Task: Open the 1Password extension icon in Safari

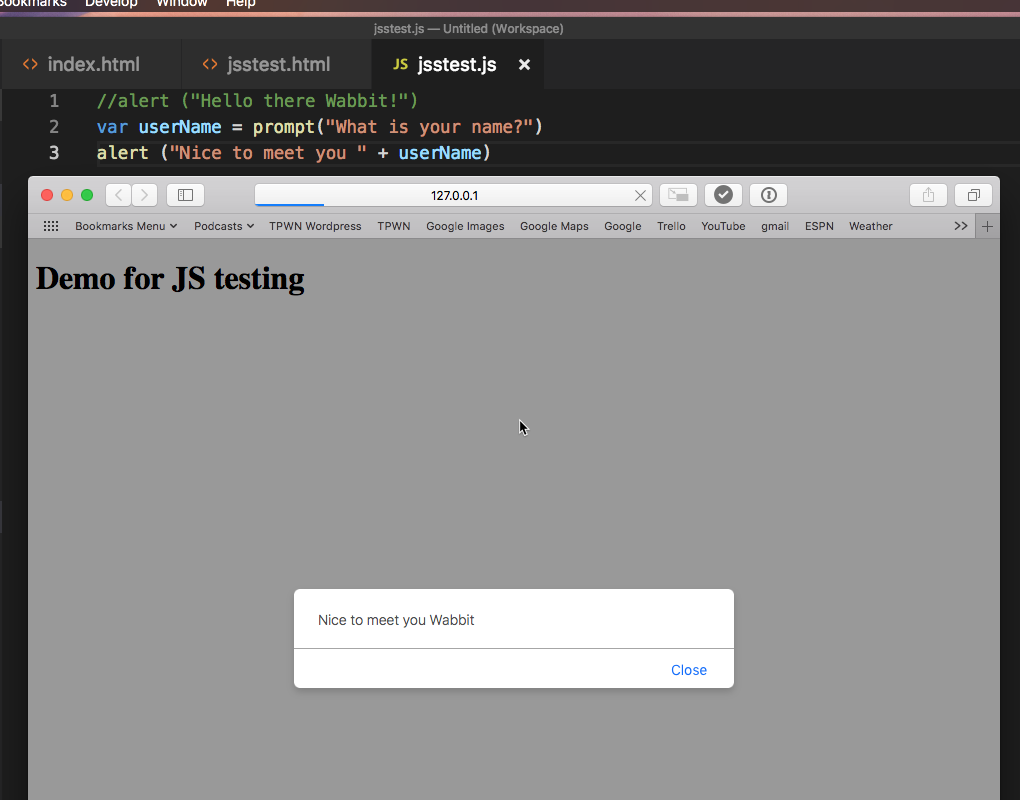Action: [768, 195]
